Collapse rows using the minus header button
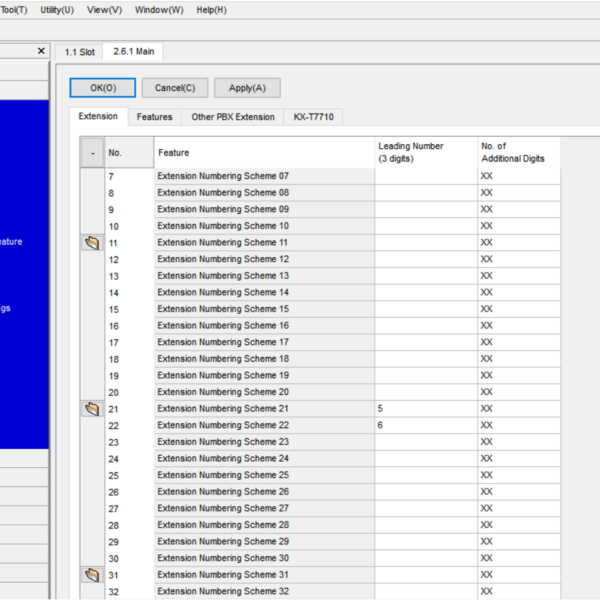Screen dimensions: 600x600 [92, 153]
